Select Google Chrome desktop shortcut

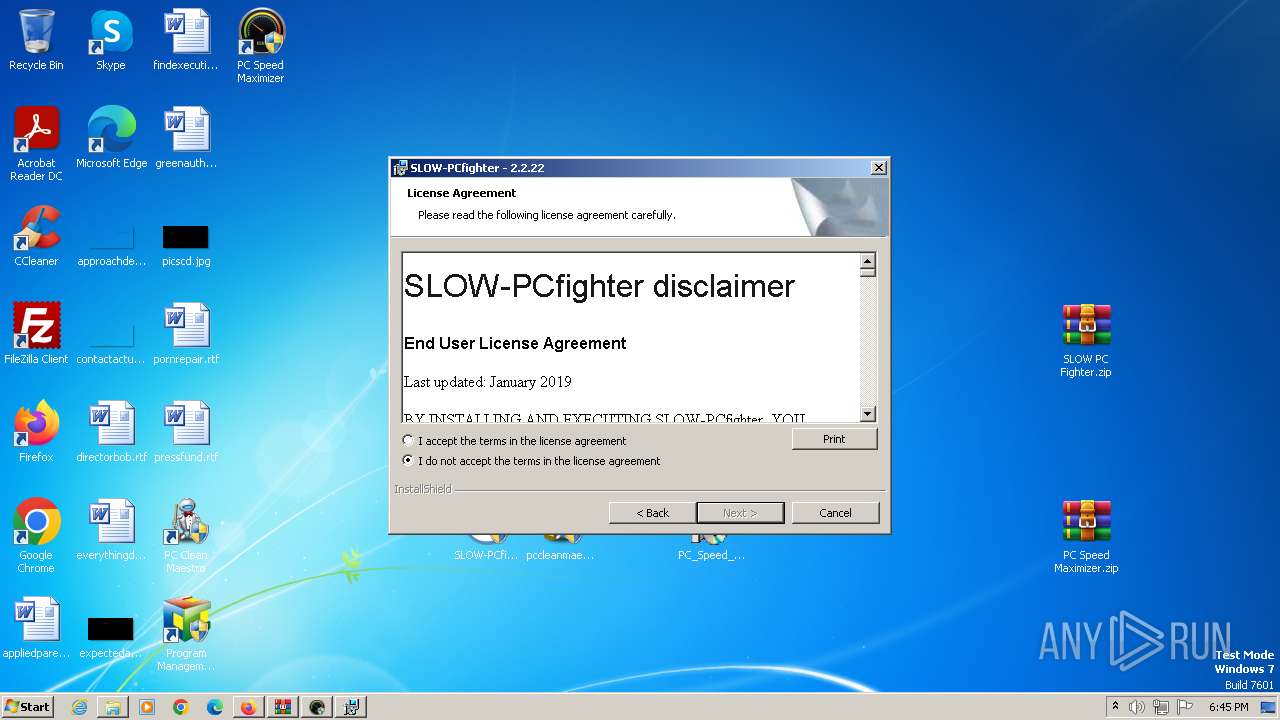pyautogui.click(x=36, y=536)
